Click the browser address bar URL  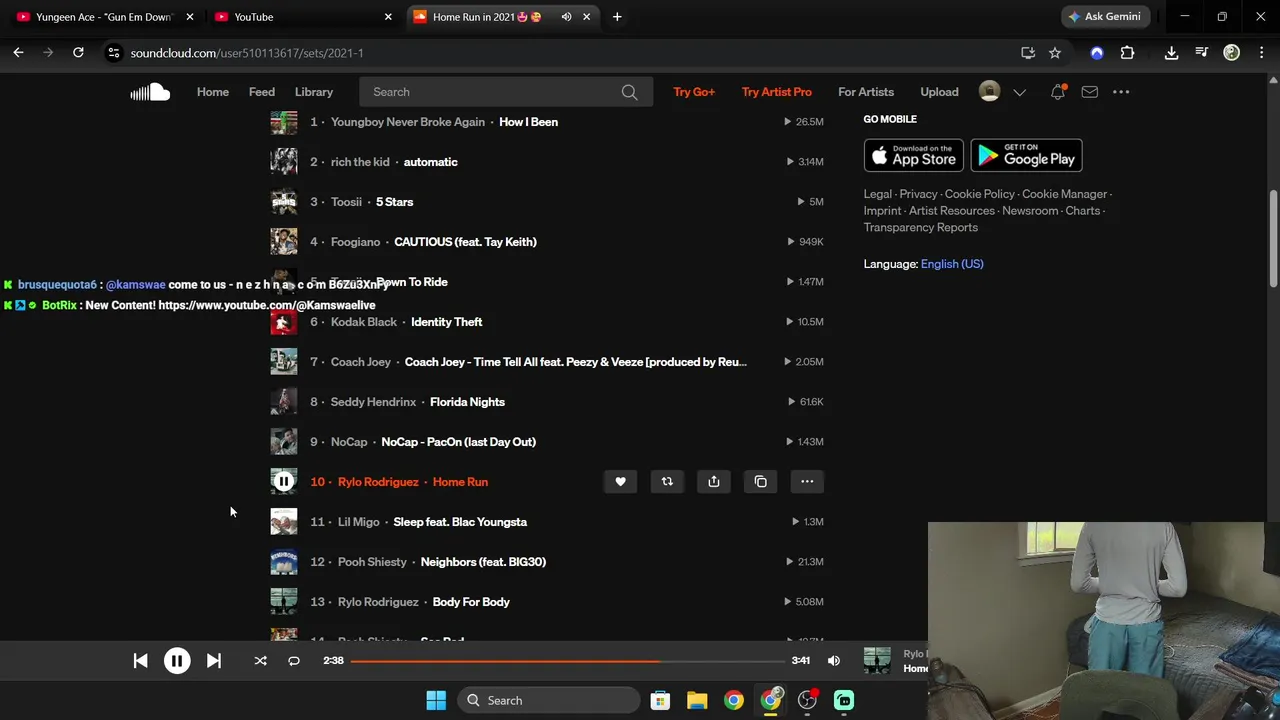[247, 53]
